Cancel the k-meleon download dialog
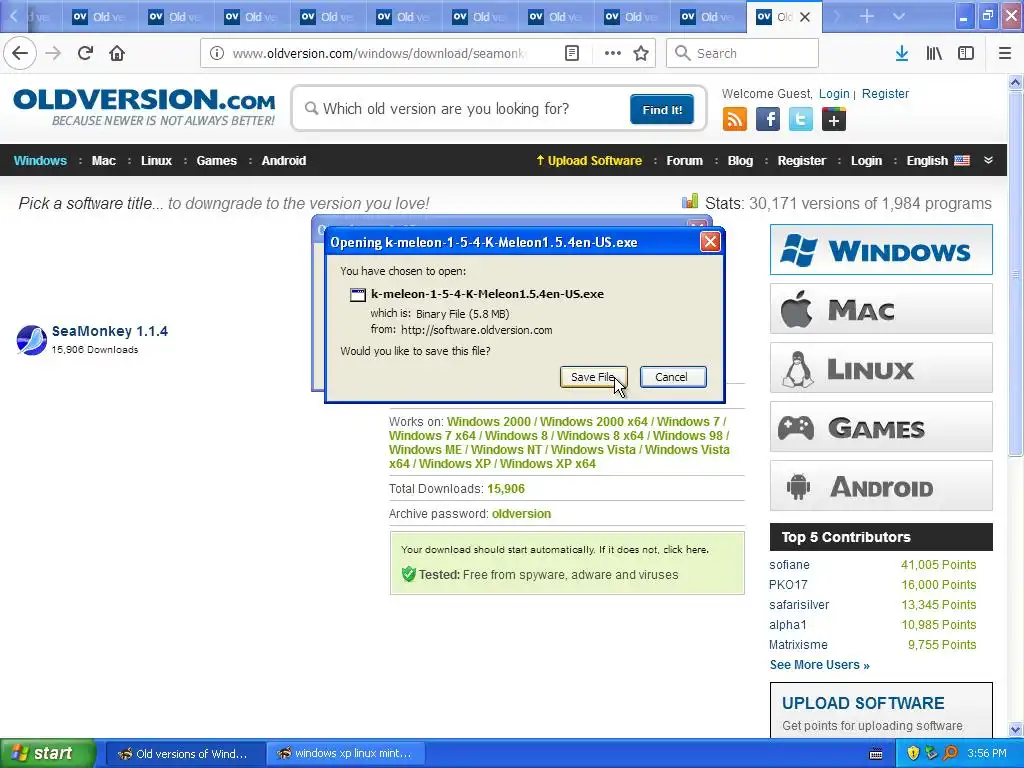 pyautogui.click(x=673, y=377)
